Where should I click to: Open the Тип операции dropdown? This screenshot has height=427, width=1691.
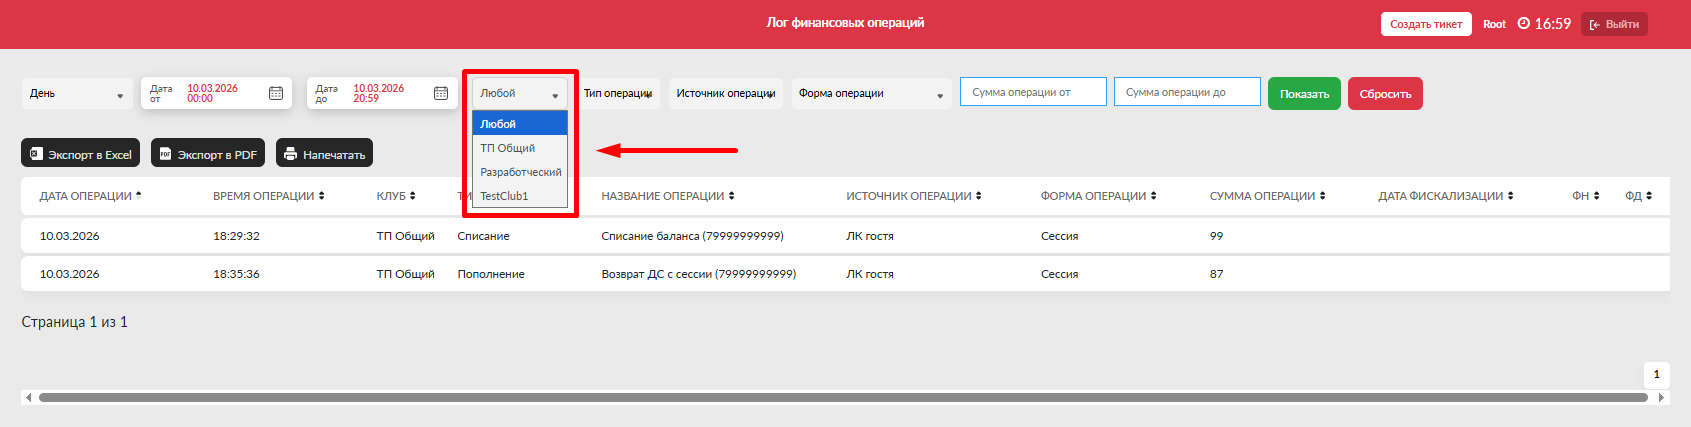tap(618, 94)
